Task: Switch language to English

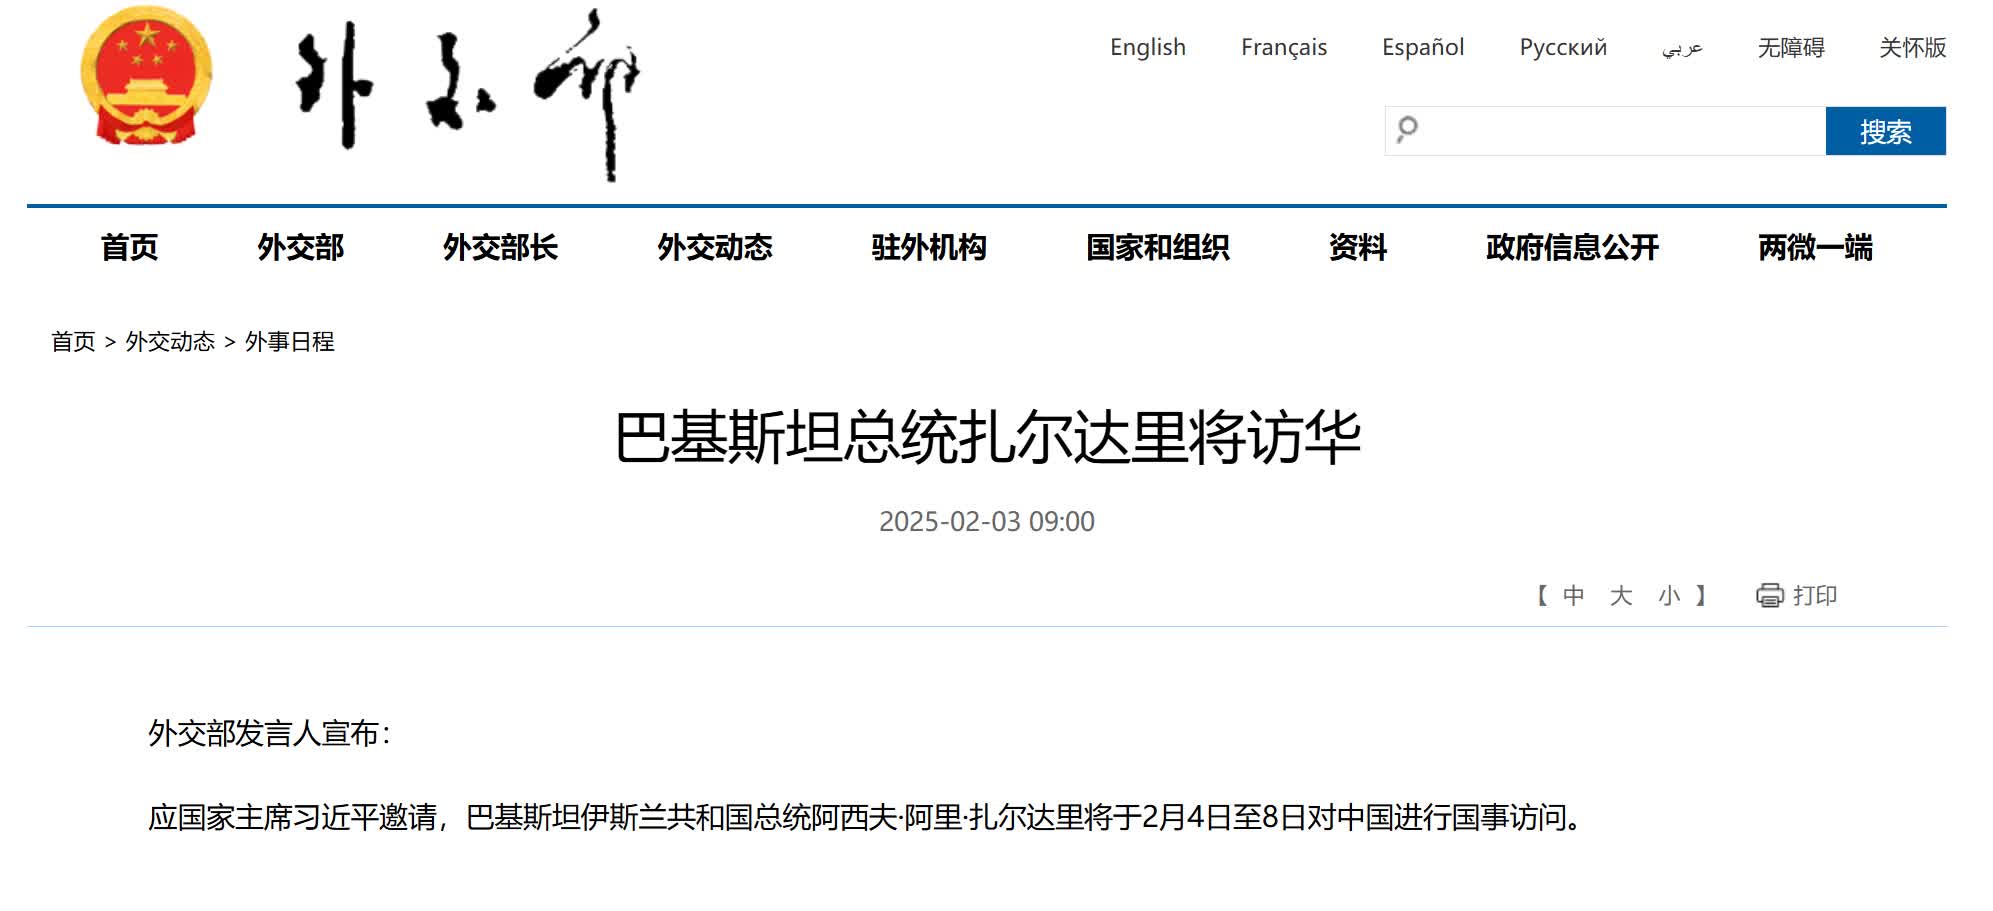Action: click(x=1147, y=47)
